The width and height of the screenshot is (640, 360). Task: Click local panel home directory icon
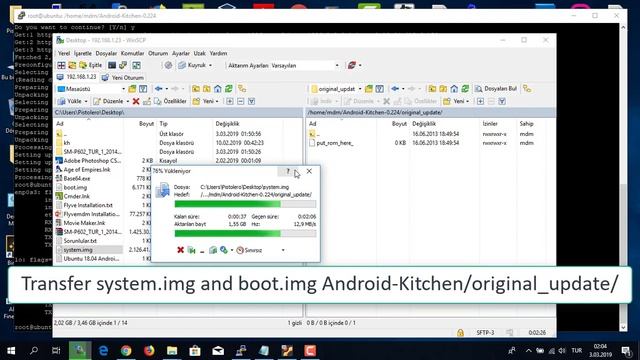pyautogui.click(x=218, y=89)
